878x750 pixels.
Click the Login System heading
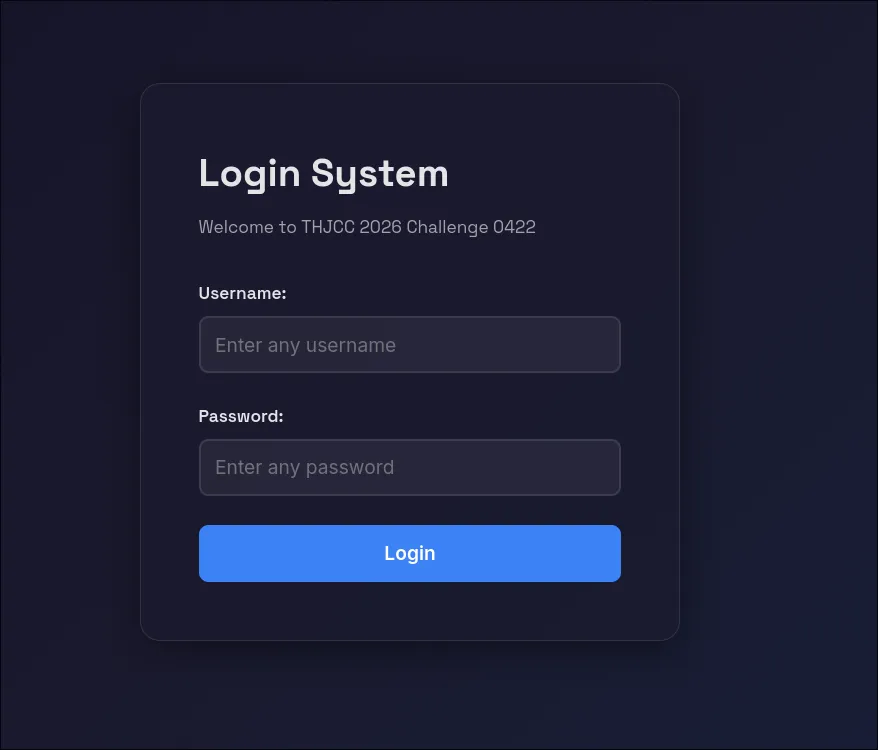click(x=324, y=174)
